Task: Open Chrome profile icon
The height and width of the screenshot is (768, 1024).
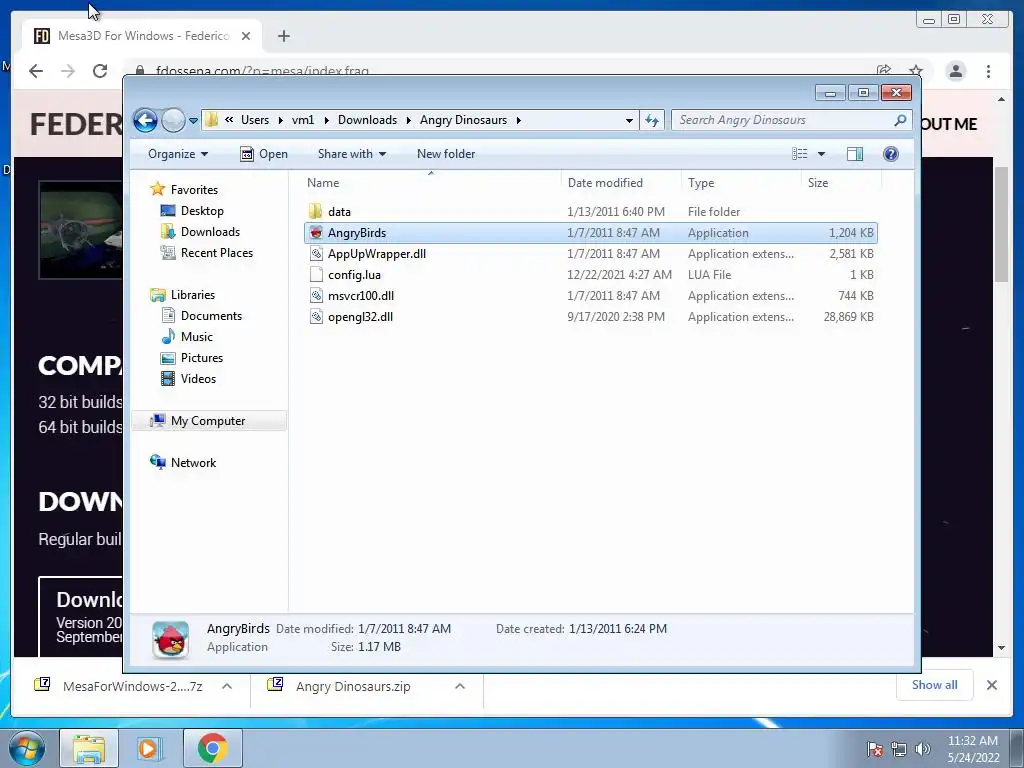Action: (x=956, y=71)
